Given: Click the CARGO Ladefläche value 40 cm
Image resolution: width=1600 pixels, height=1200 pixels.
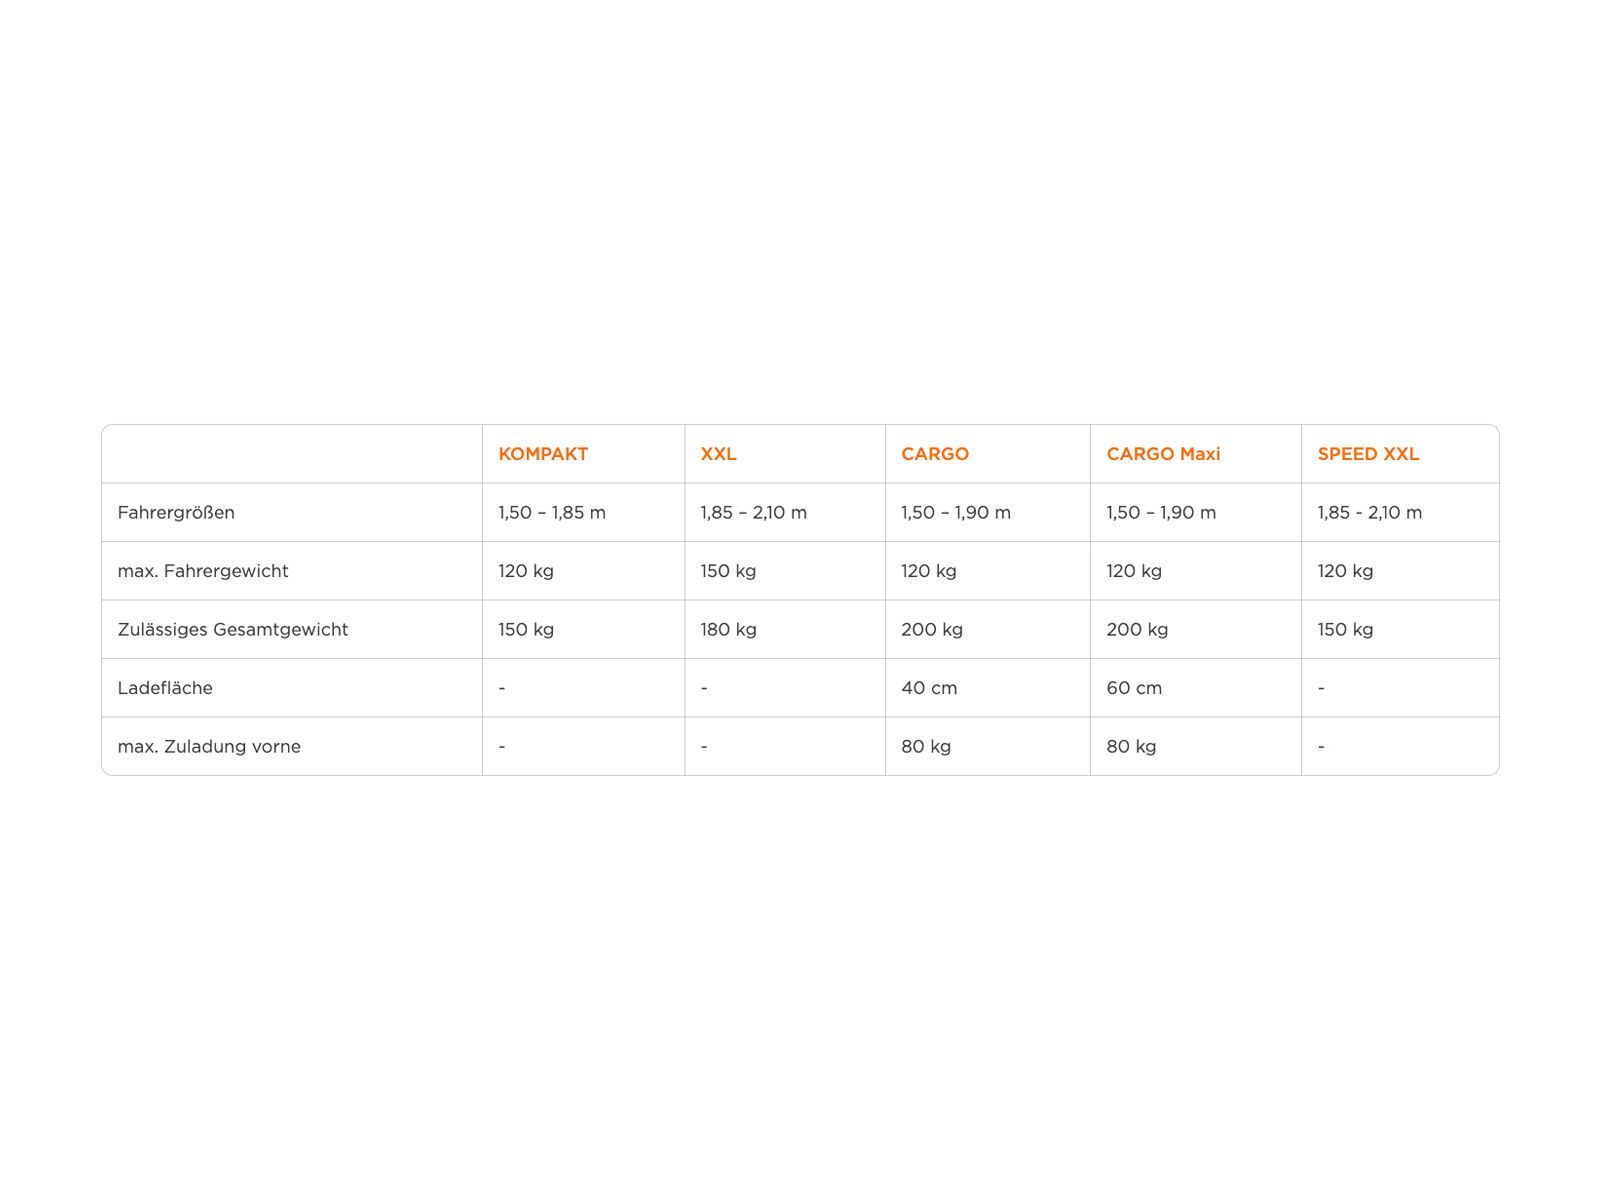Looking at the screenshot, I should [x=929, y=688].
